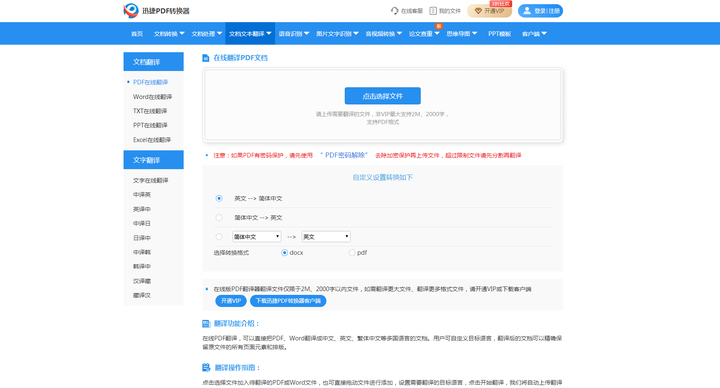The image size is (720, 388).
Task: Select PDF在线翻译 in the sidebar
Action: (x=151, y=82)
